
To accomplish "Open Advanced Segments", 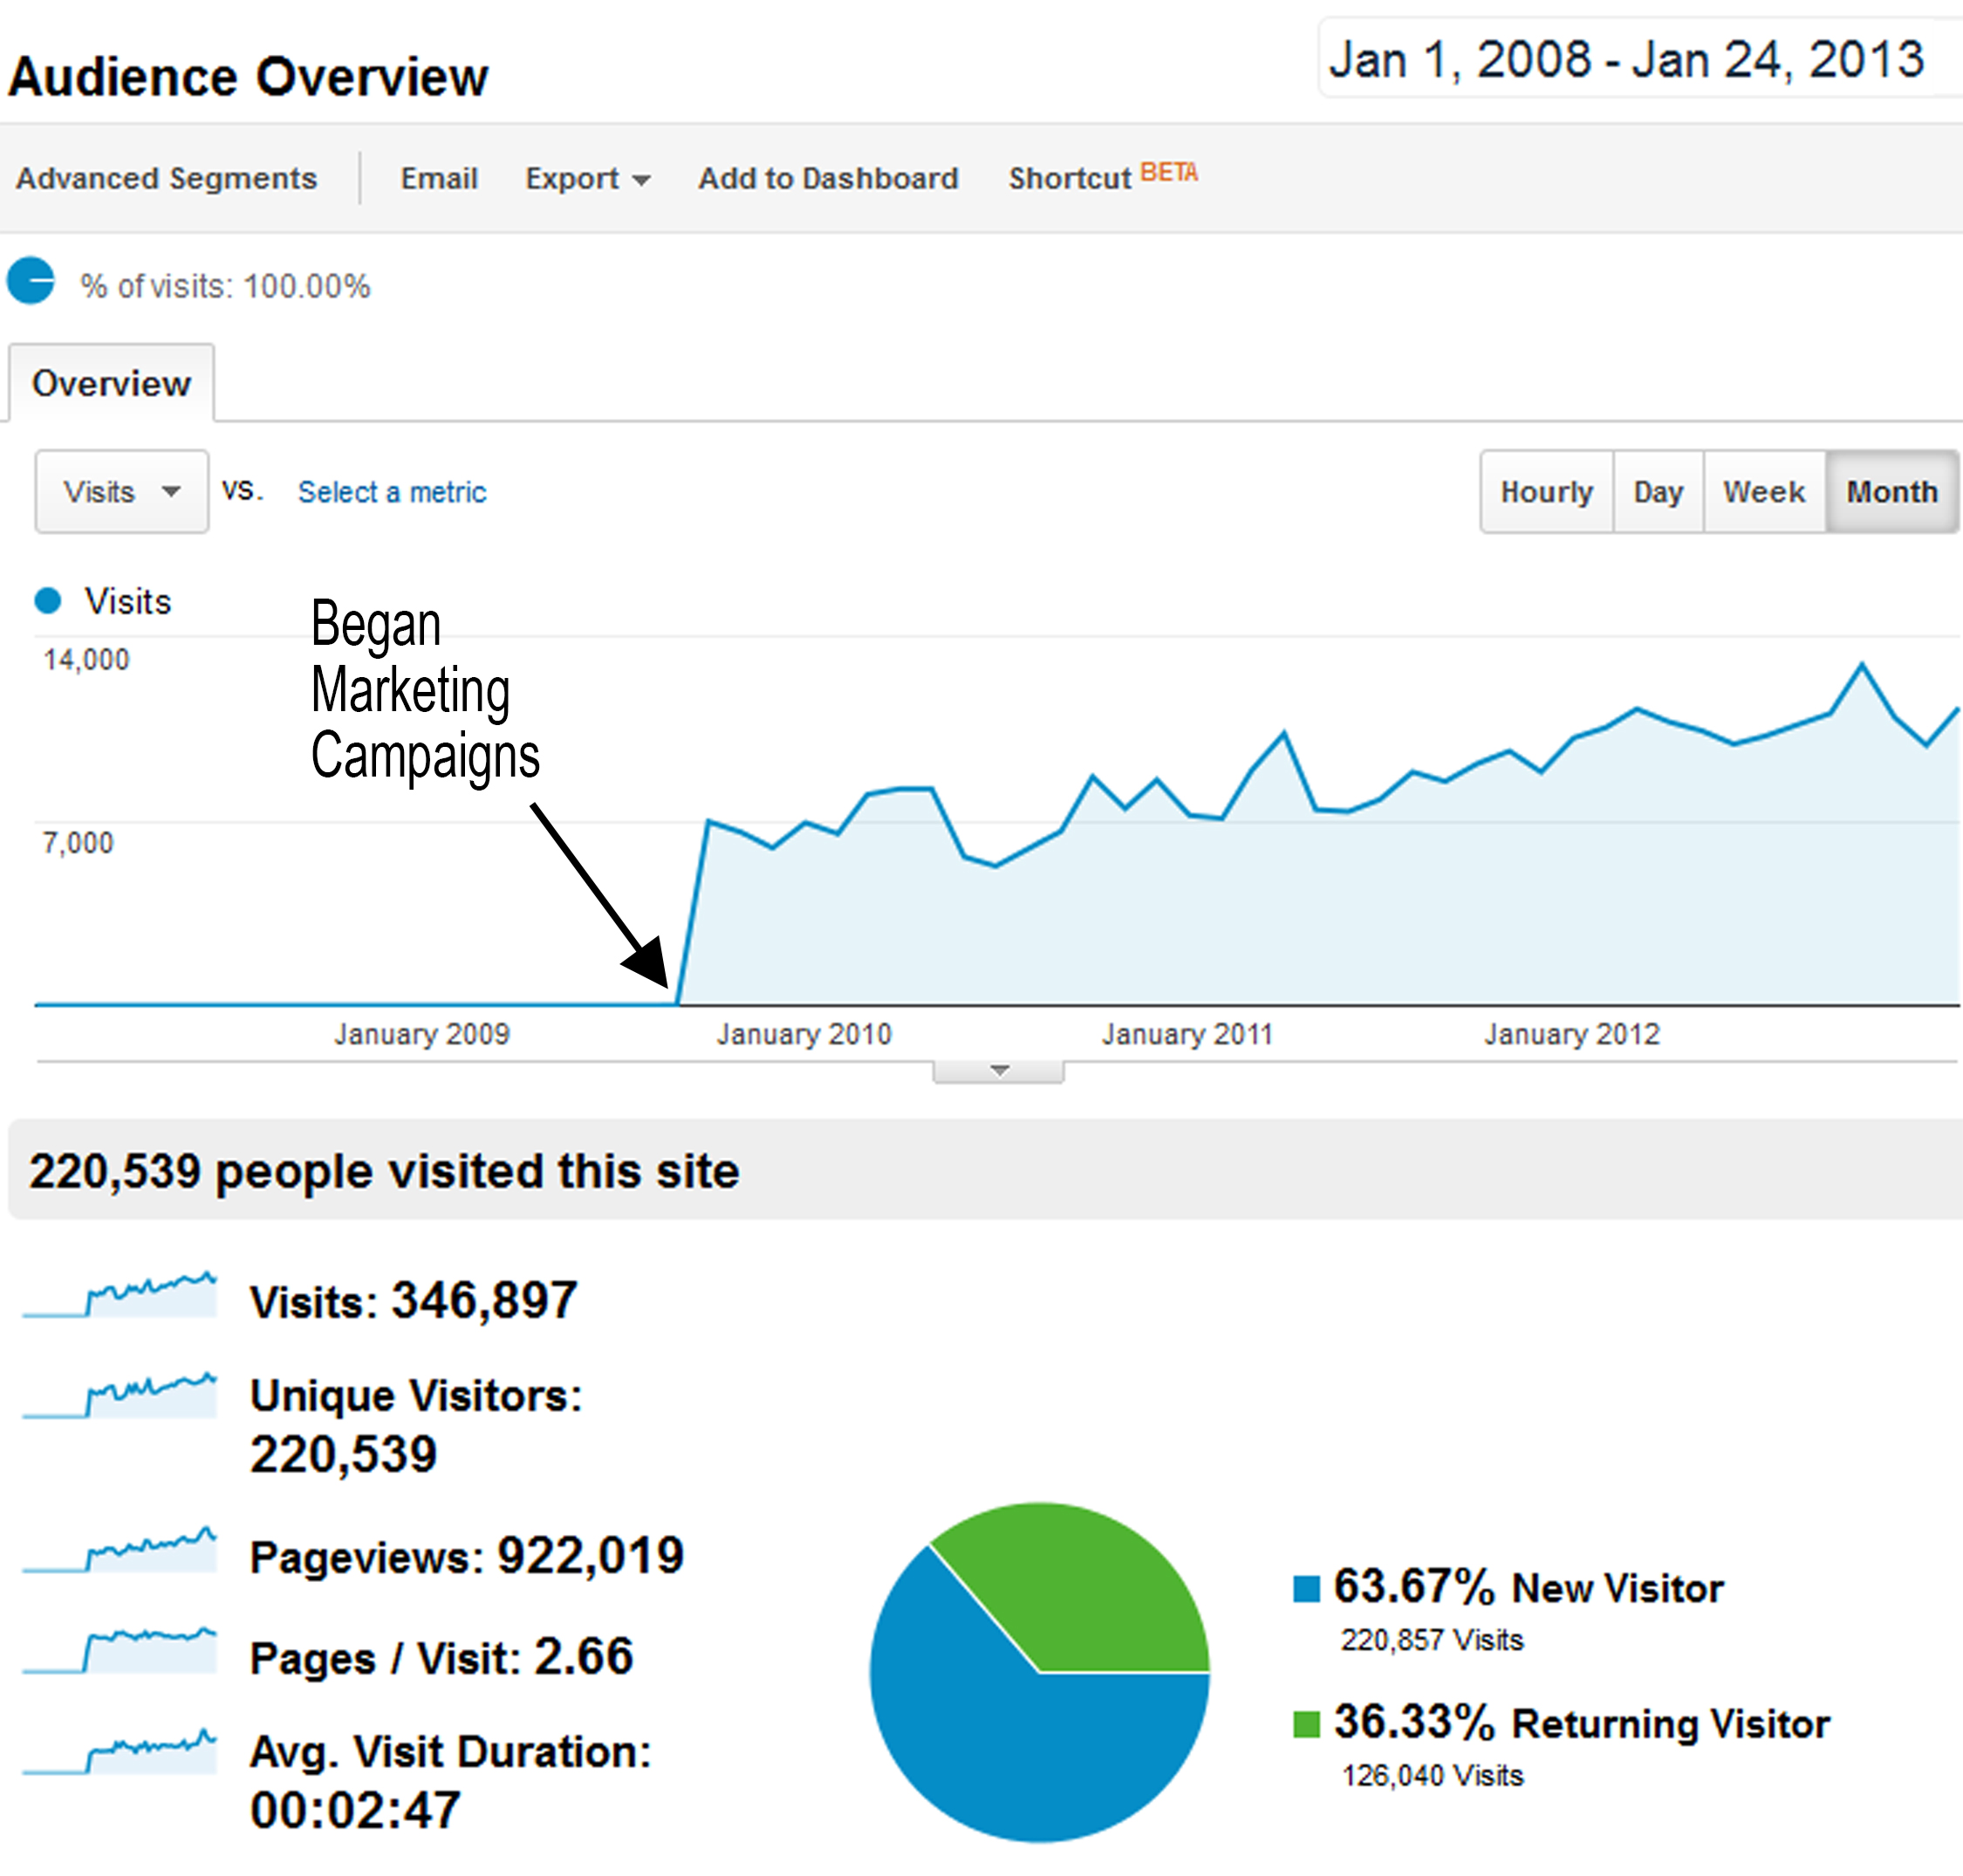I will [166, 179].
